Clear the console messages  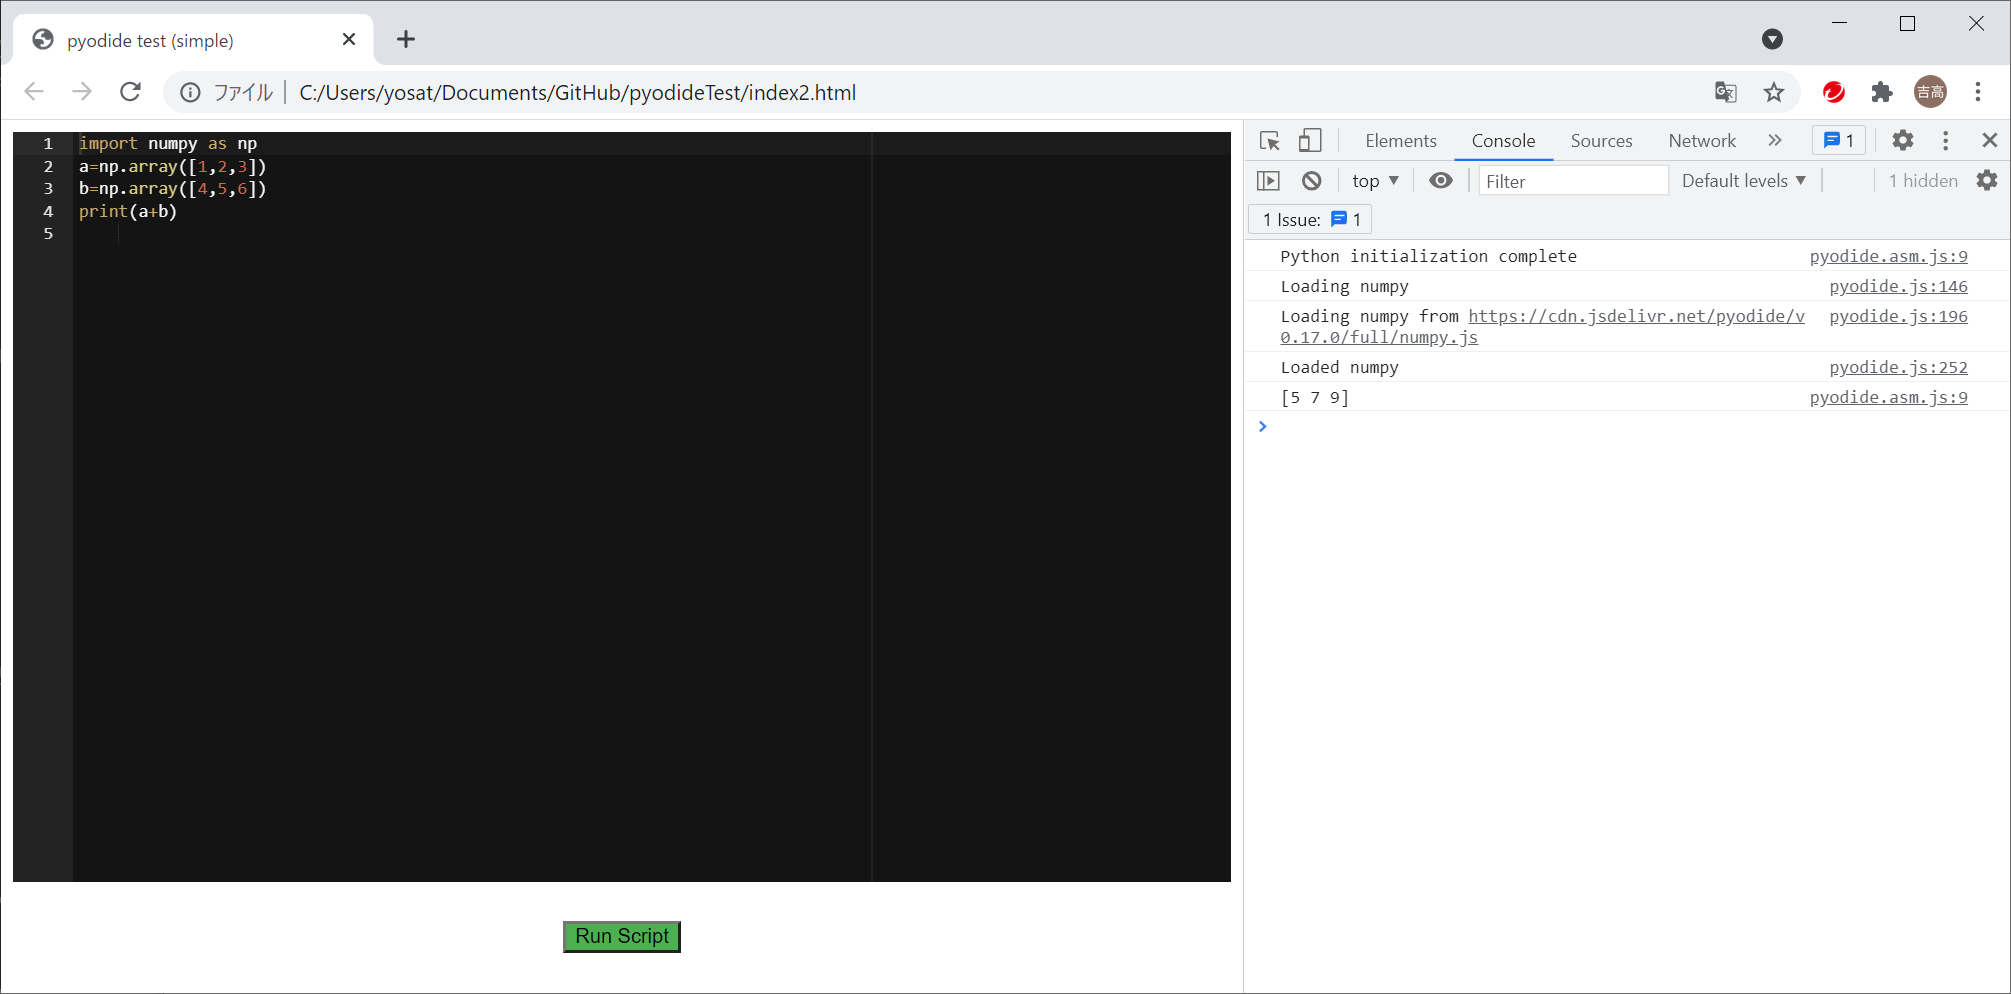(x=1311, y=180)
